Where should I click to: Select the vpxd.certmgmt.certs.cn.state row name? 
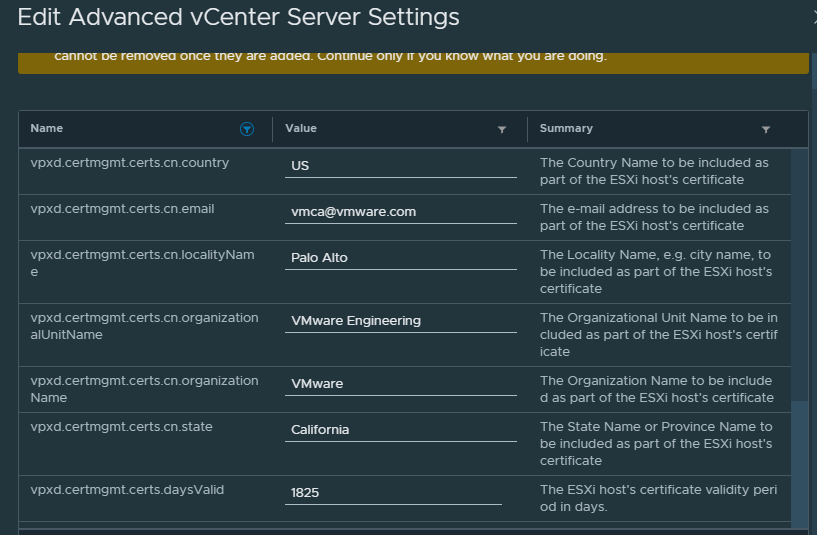click(x=121, y=427)
